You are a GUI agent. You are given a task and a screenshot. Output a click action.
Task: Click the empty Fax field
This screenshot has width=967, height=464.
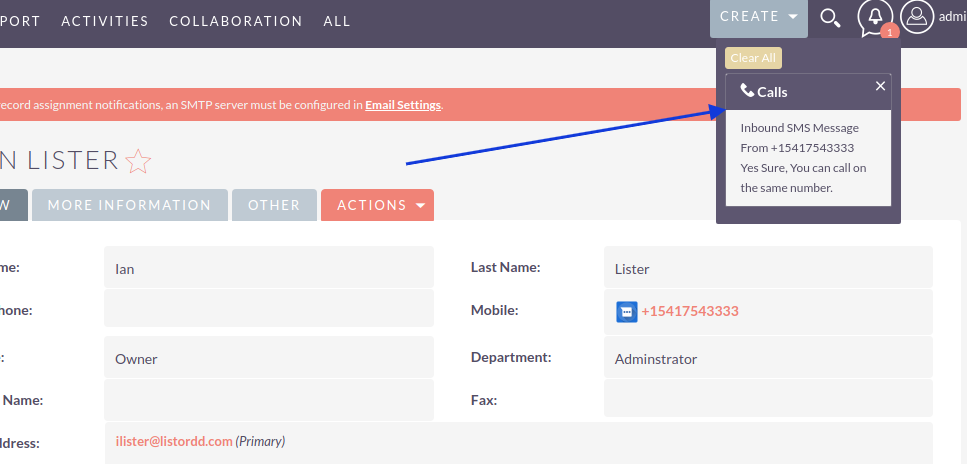click(x=768, y=399)
